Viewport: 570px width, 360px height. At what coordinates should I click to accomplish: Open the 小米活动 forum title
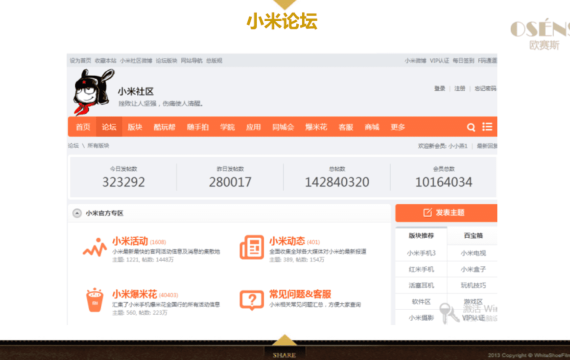(x=130, y=241)
